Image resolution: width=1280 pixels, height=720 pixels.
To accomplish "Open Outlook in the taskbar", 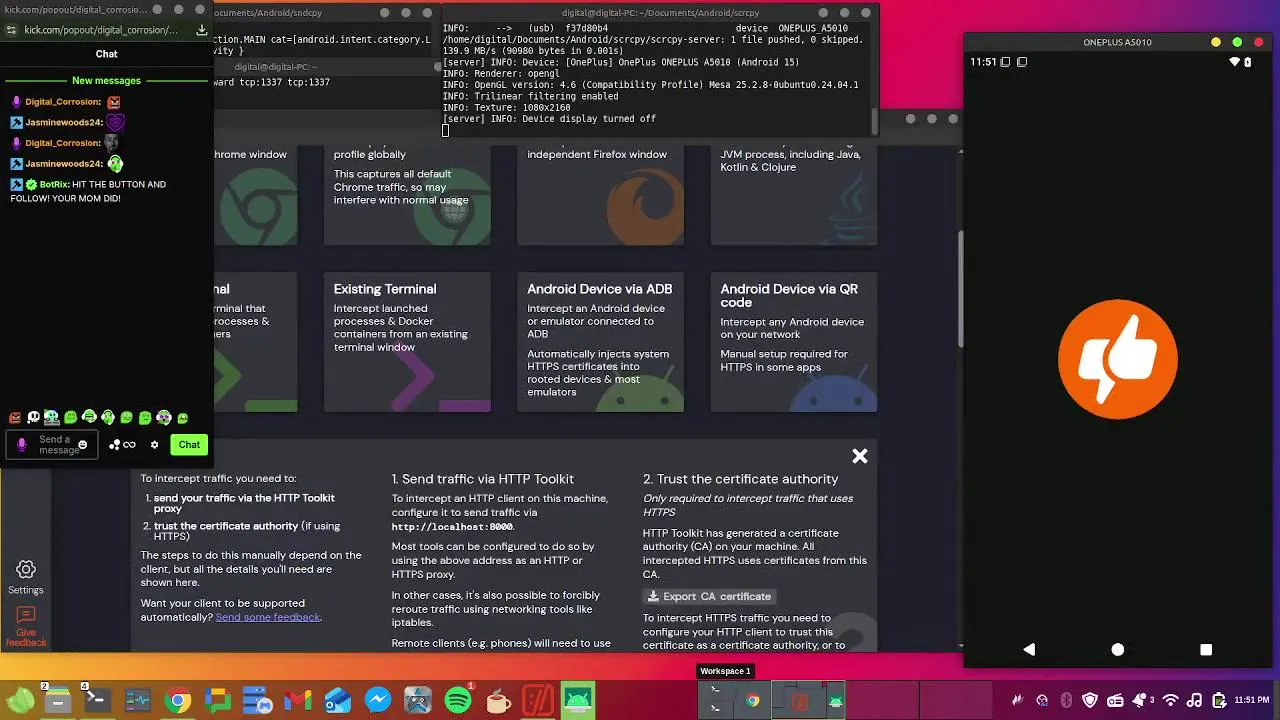I will pos(338,701).
